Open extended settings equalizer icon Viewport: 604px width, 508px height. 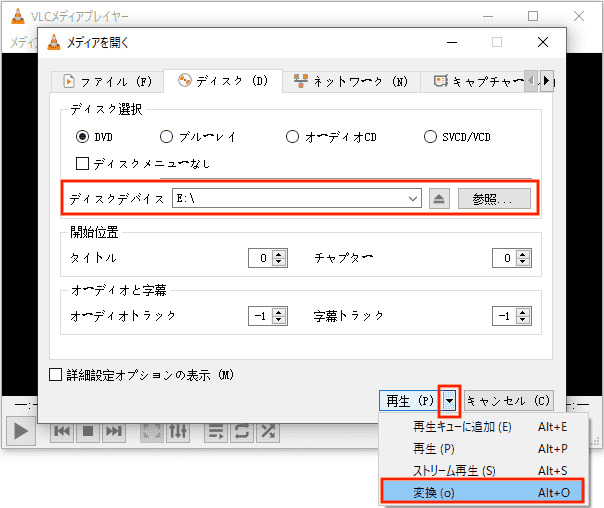[178, 431]
